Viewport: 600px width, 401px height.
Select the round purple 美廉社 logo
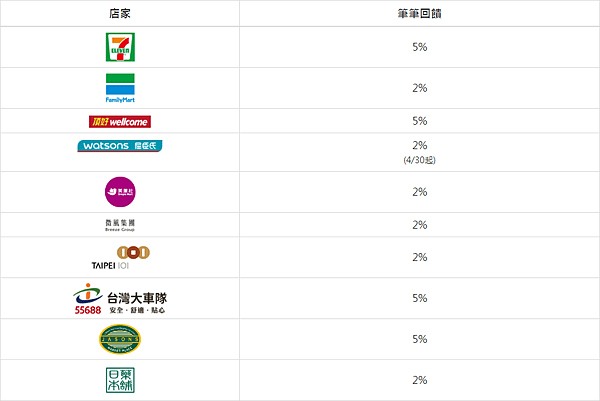tap(120, 192)
